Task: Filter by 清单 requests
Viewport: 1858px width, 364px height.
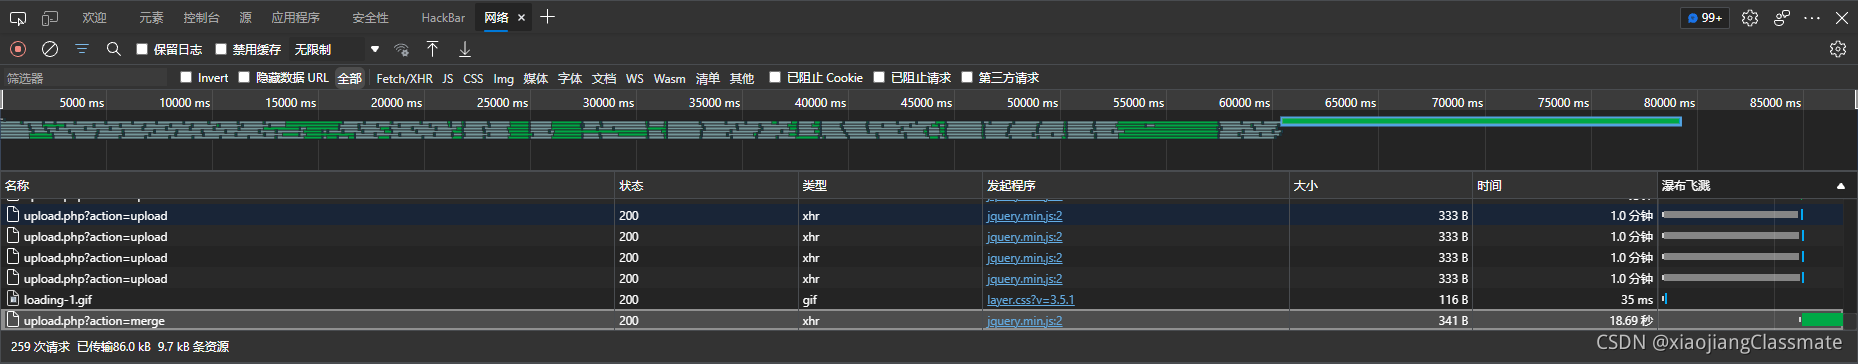Action: tap(708, 78)
